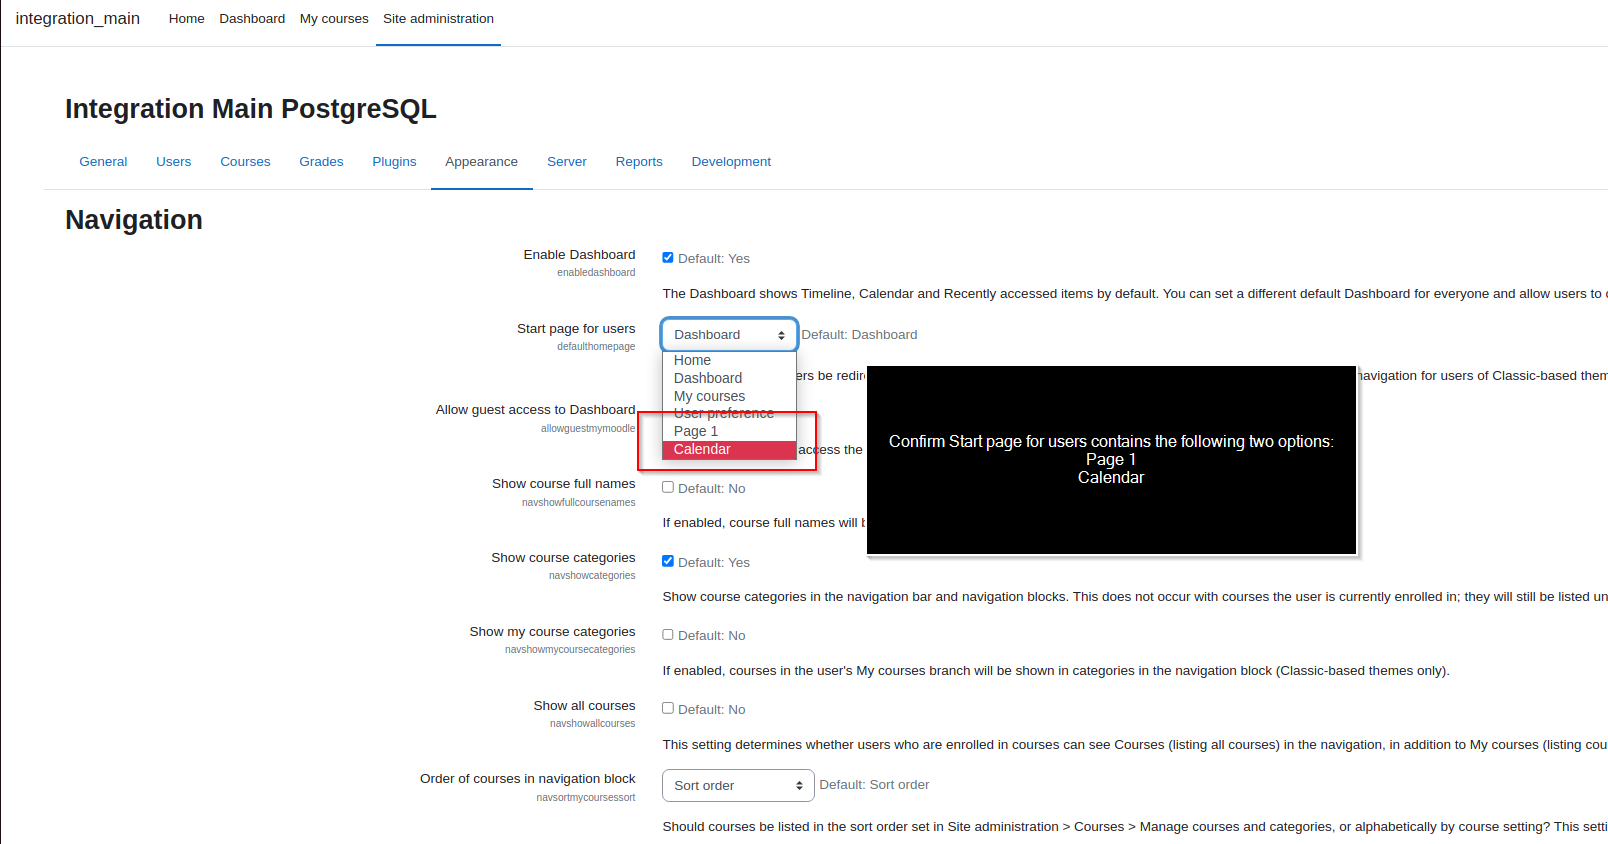Click the enabledashboard setting name
The image size is (1608, 844).
click(x=596, y=273)
